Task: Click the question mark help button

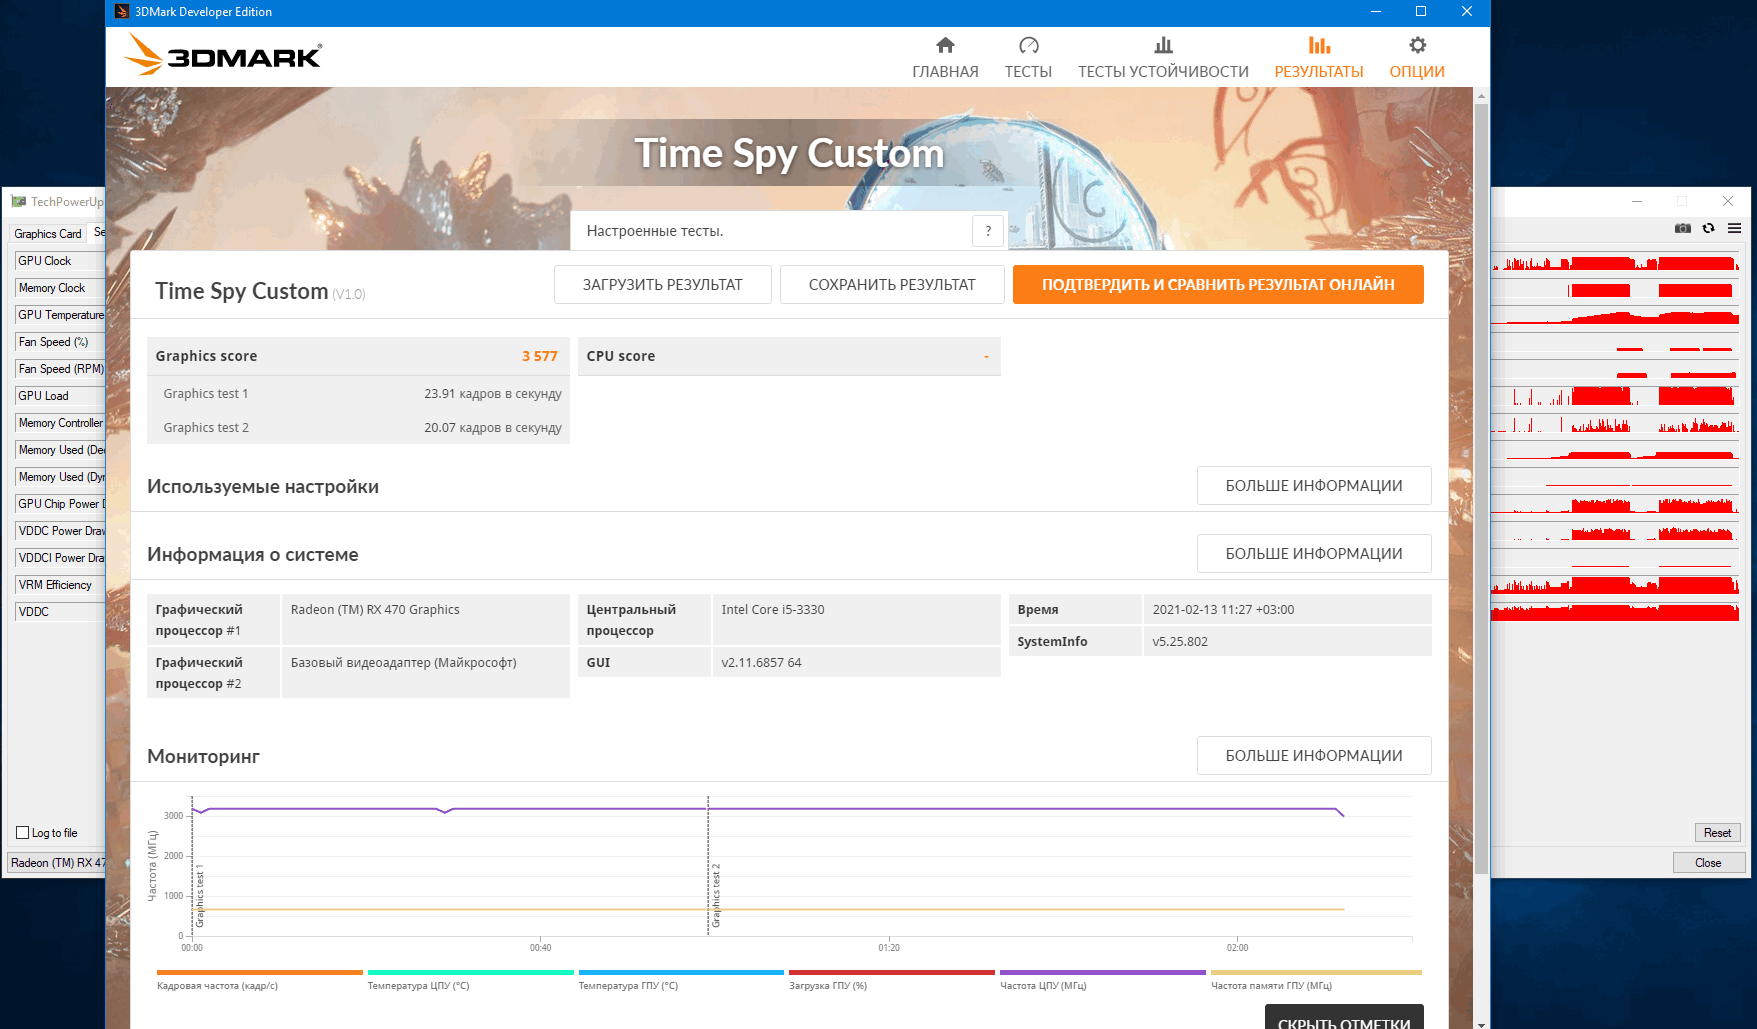Action: (x=988, y=231)
